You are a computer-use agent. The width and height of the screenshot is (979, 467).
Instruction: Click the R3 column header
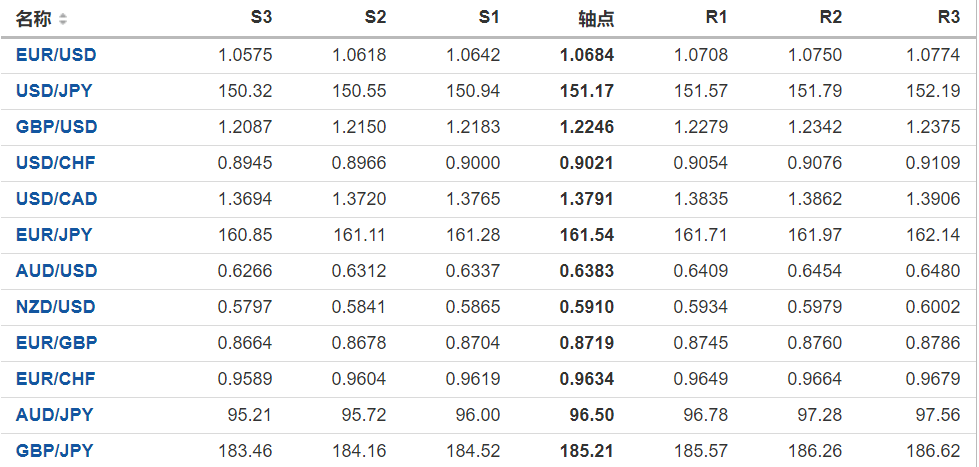point(949,18)
